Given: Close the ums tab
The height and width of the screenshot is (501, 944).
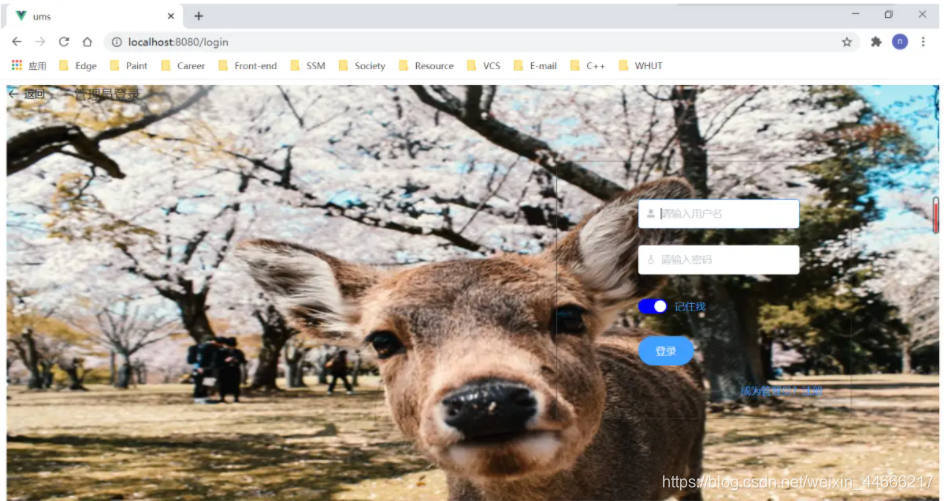Looking at the screenshot, I should [x=170, y=16].
